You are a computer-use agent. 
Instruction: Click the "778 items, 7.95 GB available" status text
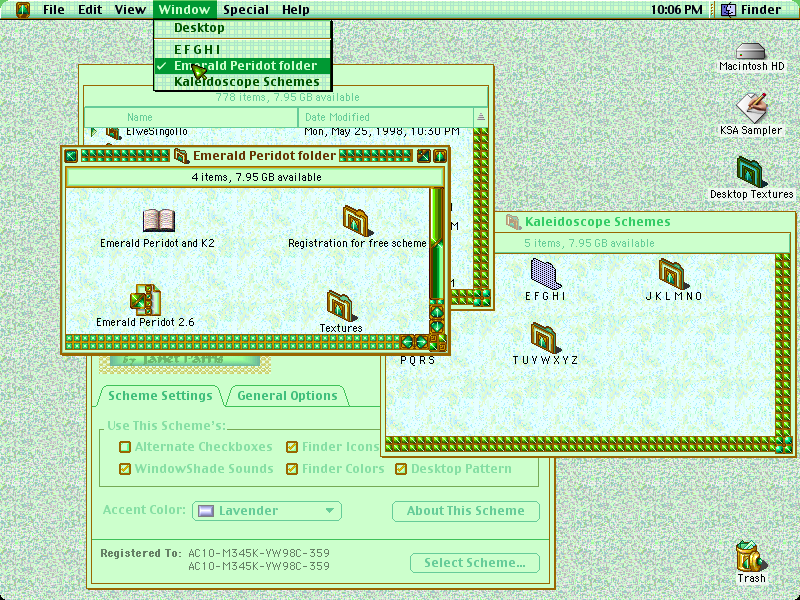tap(288, 97)
